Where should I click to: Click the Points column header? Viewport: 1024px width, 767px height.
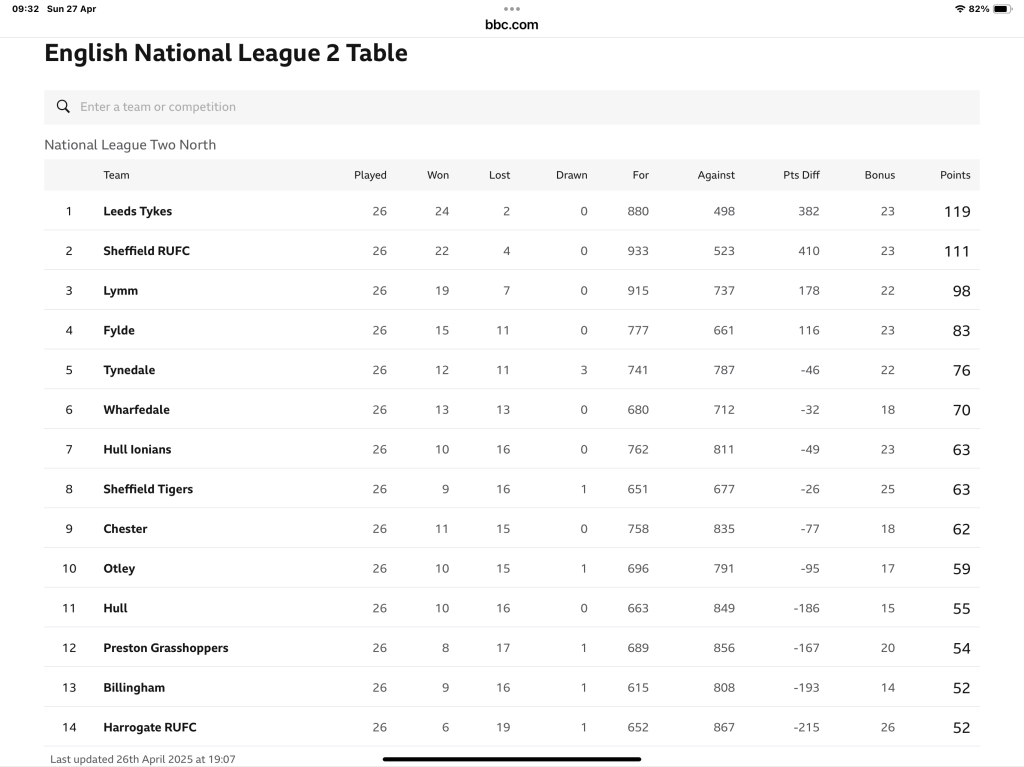click(x=955, y=175)
